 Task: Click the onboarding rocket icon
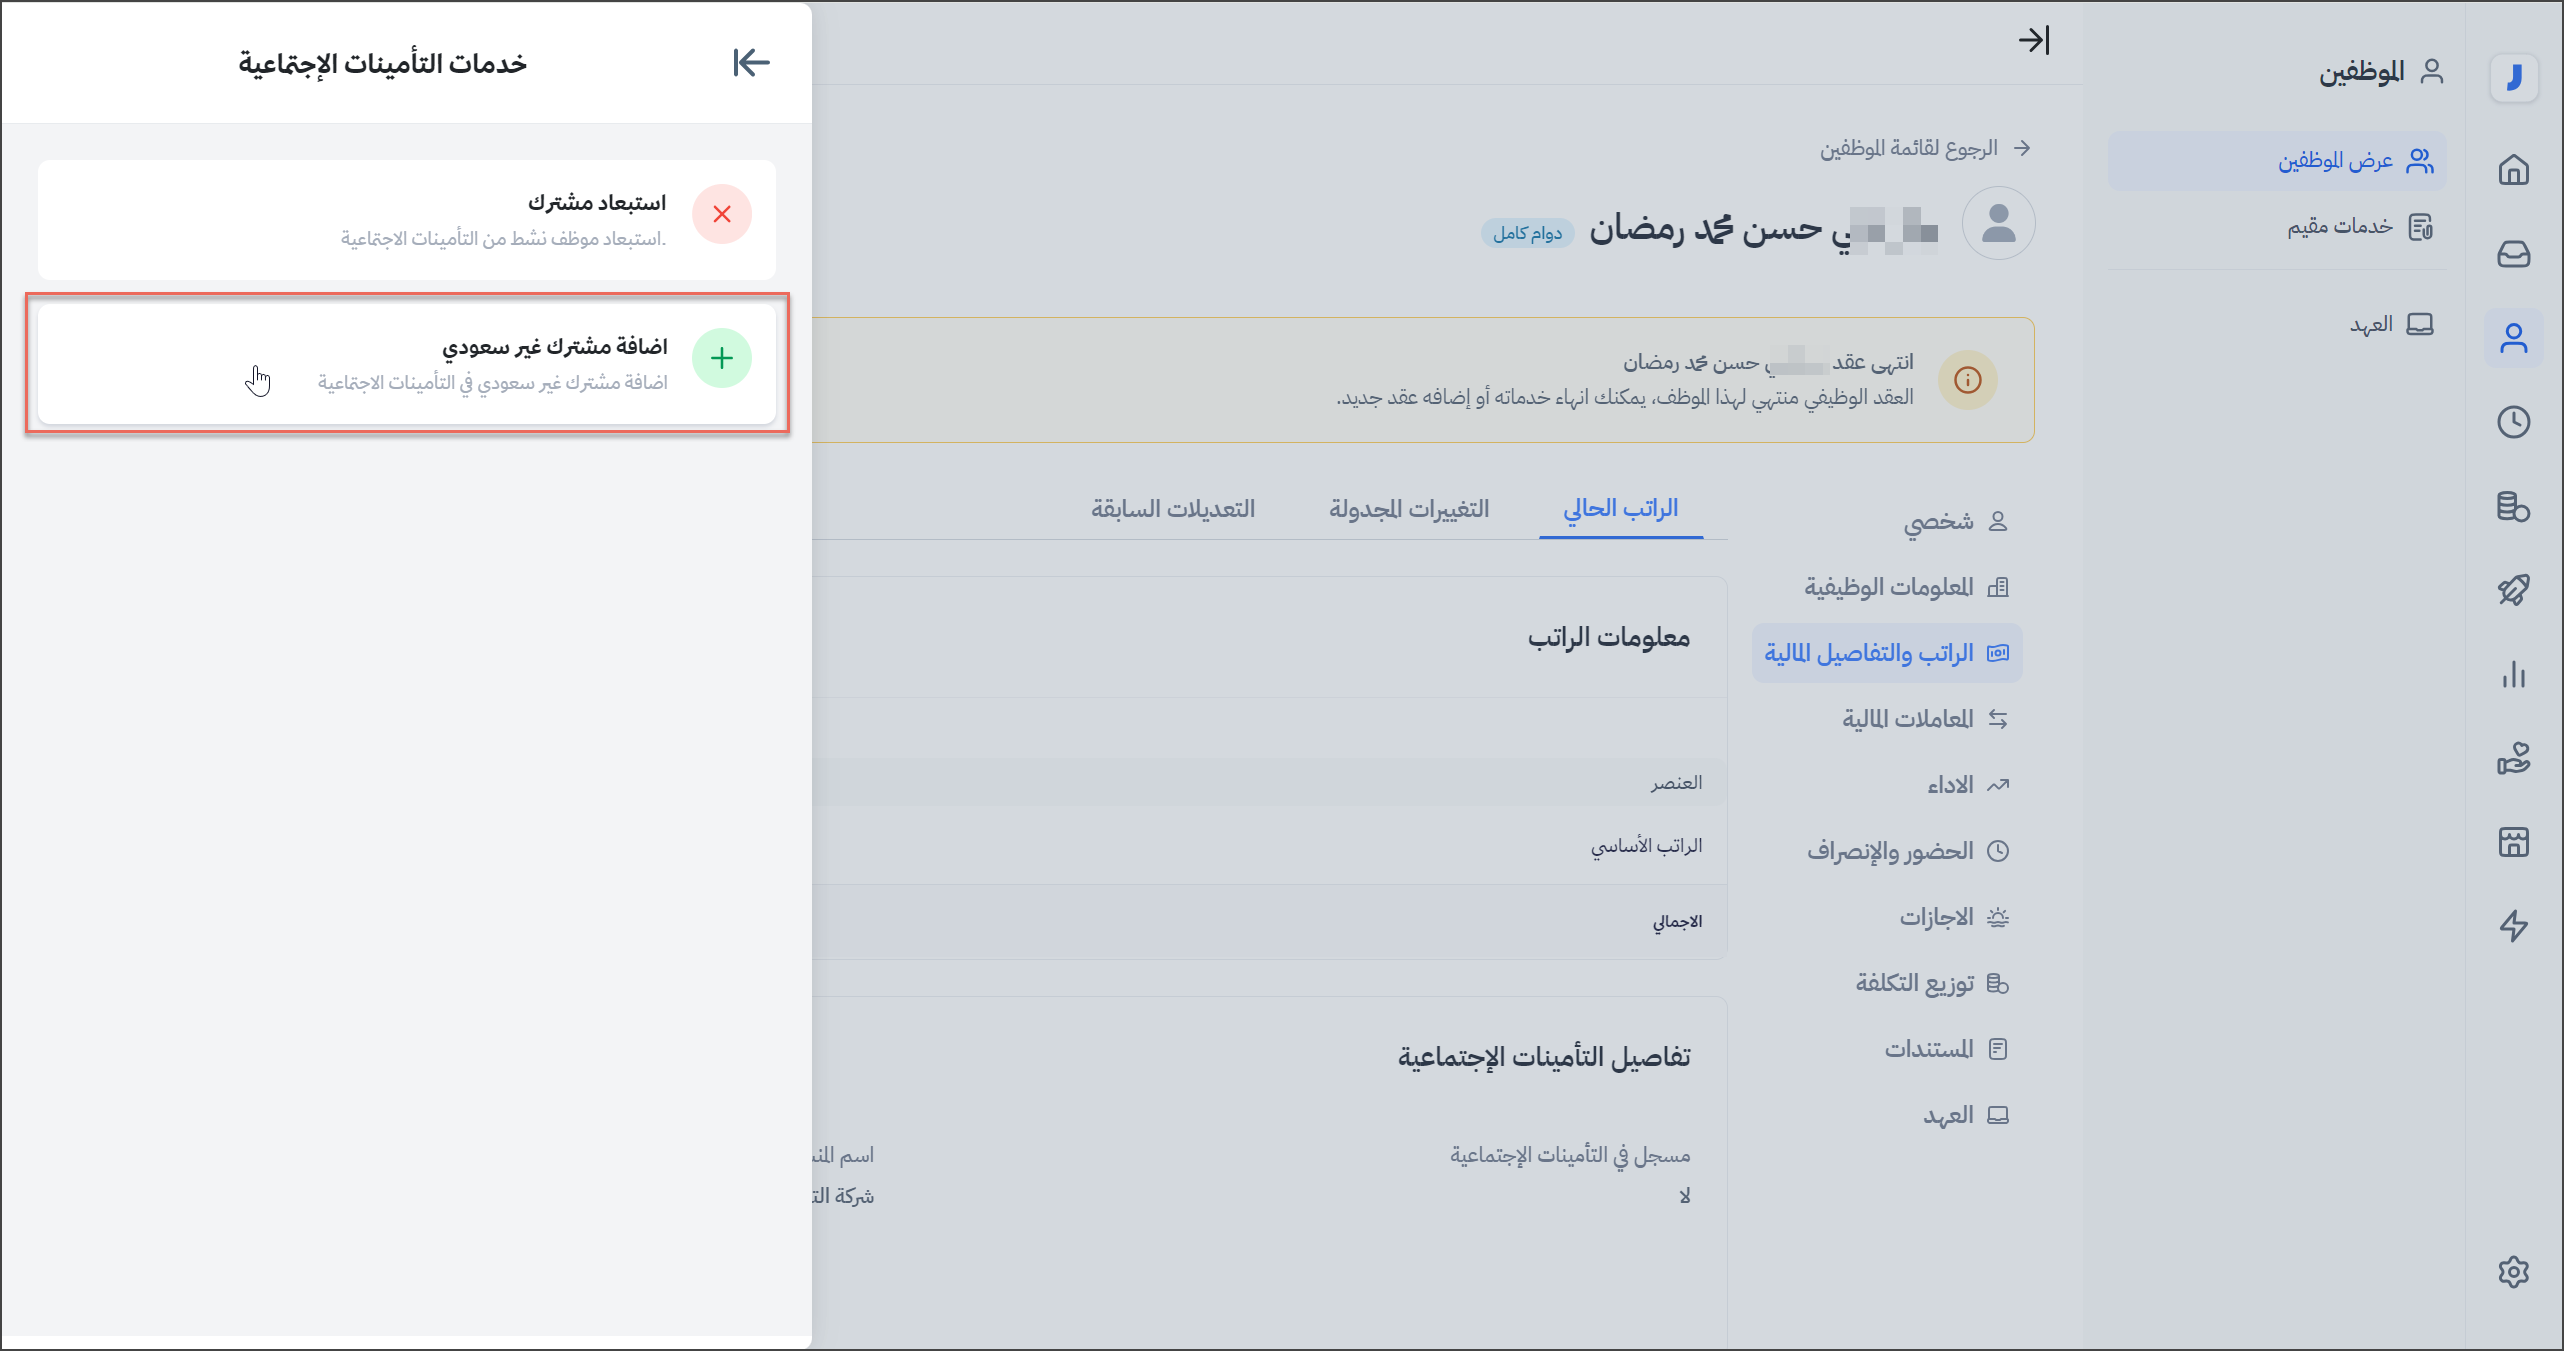tap(2515, 589)
